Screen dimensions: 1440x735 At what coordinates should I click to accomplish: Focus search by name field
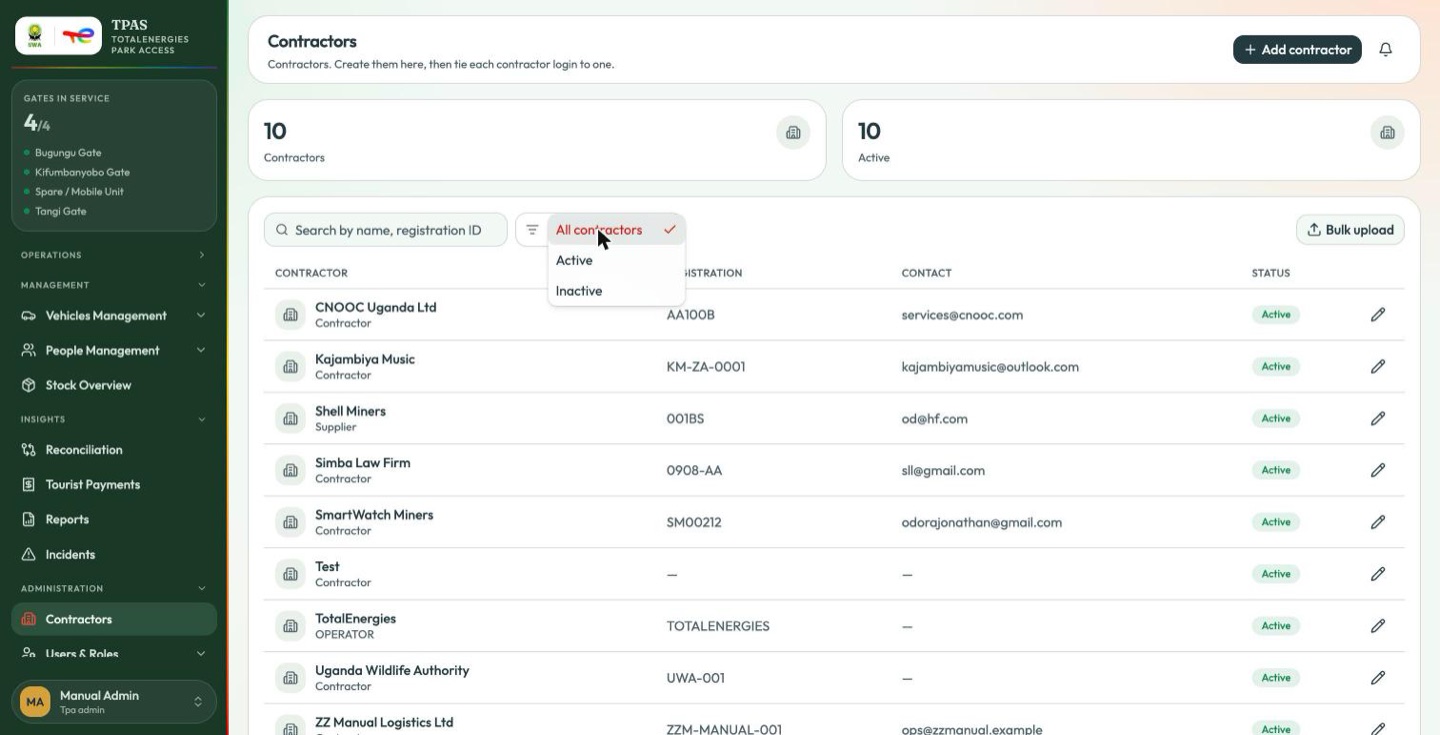pos(386,230)
